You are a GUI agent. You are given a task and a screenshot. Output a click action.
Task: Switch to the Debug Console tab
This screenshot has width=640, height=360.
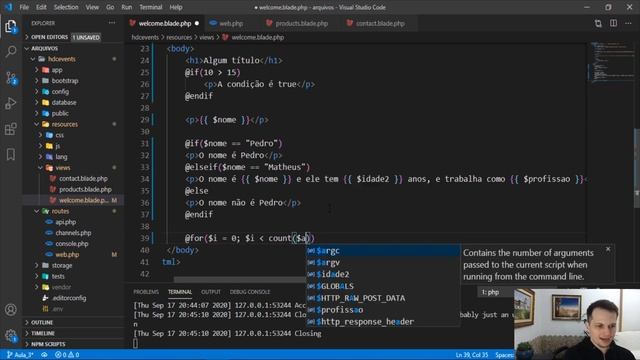pyautogui.click(x=250, y=292)
